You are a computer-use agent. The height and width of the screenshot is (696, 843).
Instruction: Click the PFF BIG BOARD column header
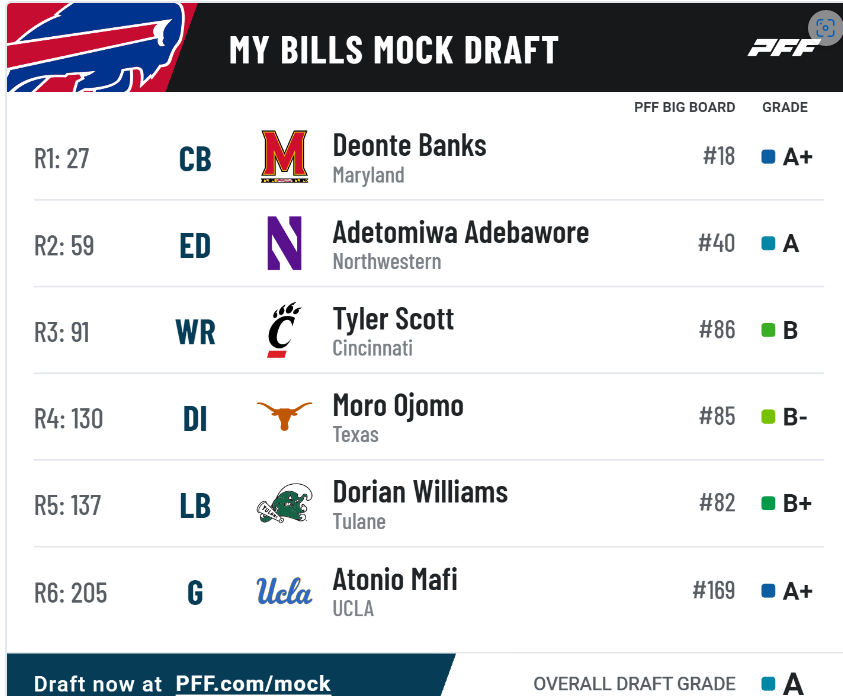pos(684,107)
